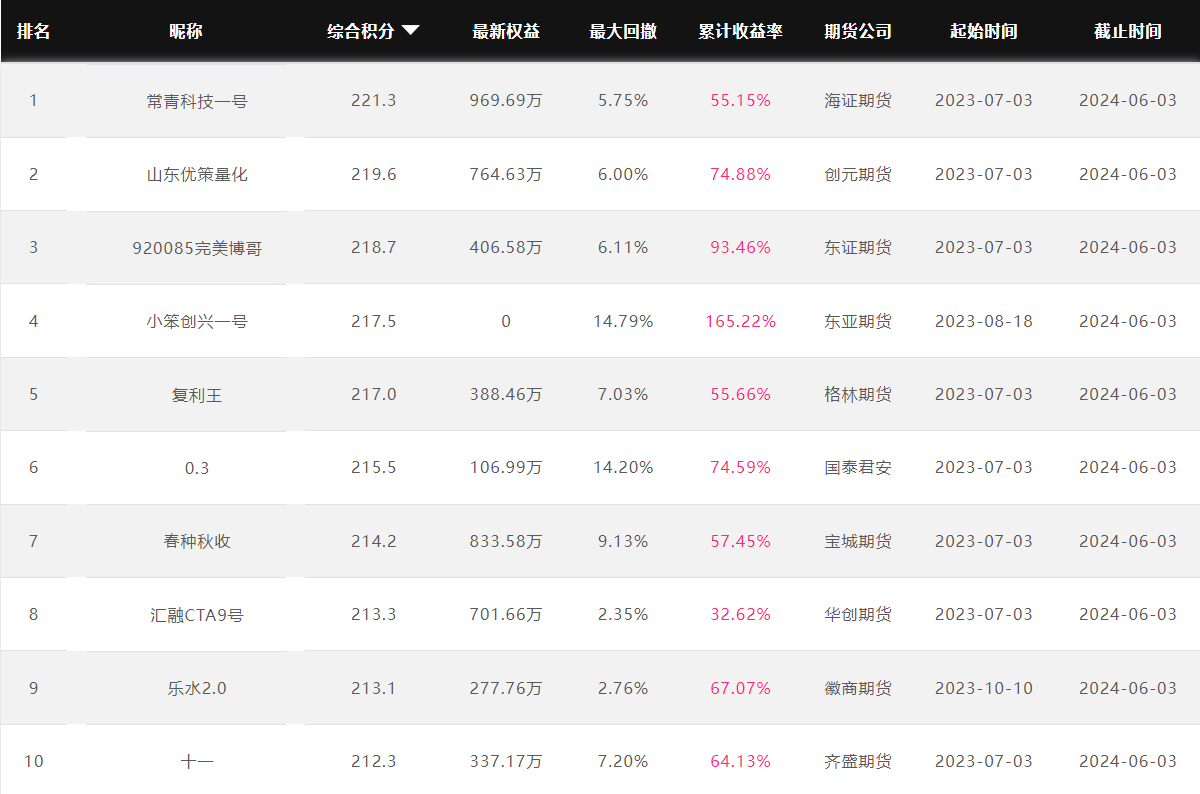Select score 219.6
This screenshot has height=794, width=1200.
[x=374, y=174]
